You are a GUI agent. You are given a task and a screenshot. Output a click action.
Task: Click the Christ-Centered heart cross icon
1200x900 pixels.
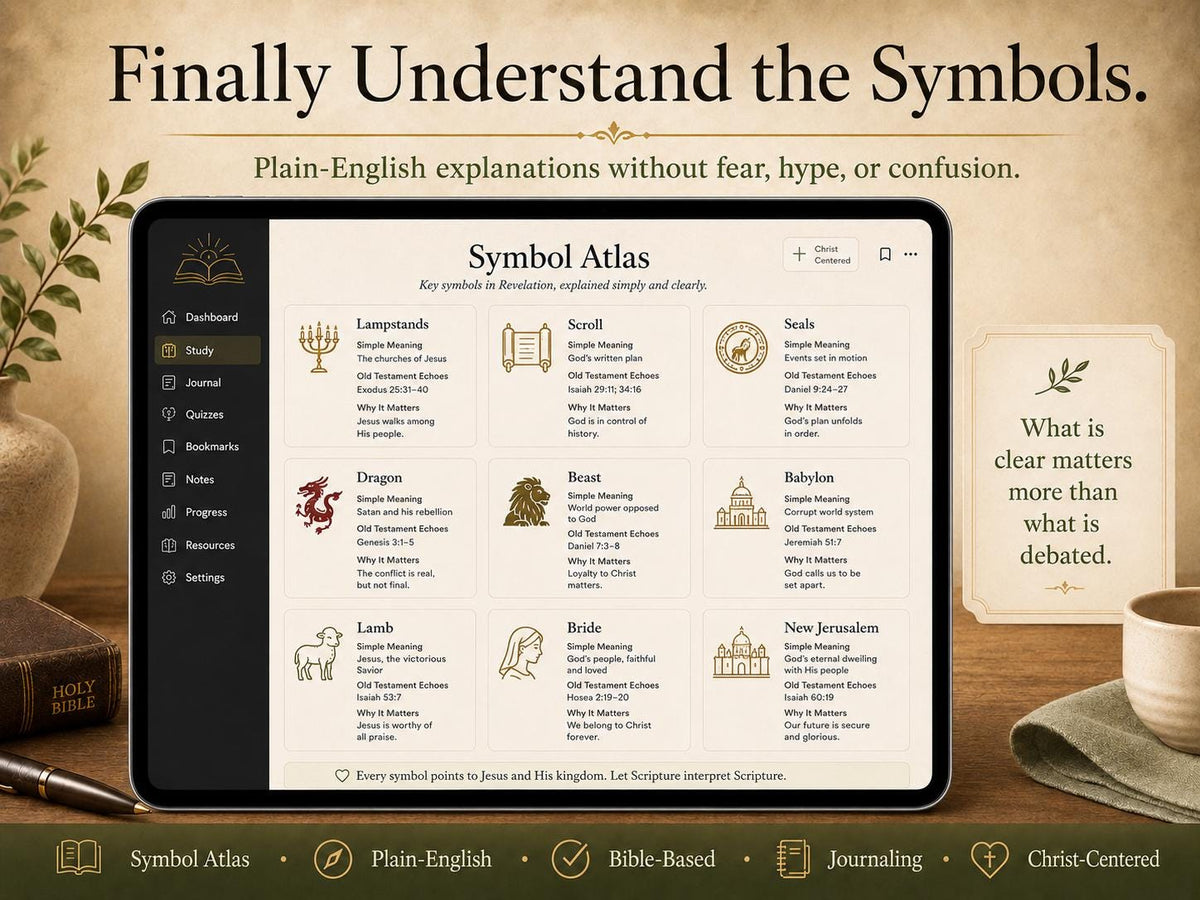(x=989, y=859)
